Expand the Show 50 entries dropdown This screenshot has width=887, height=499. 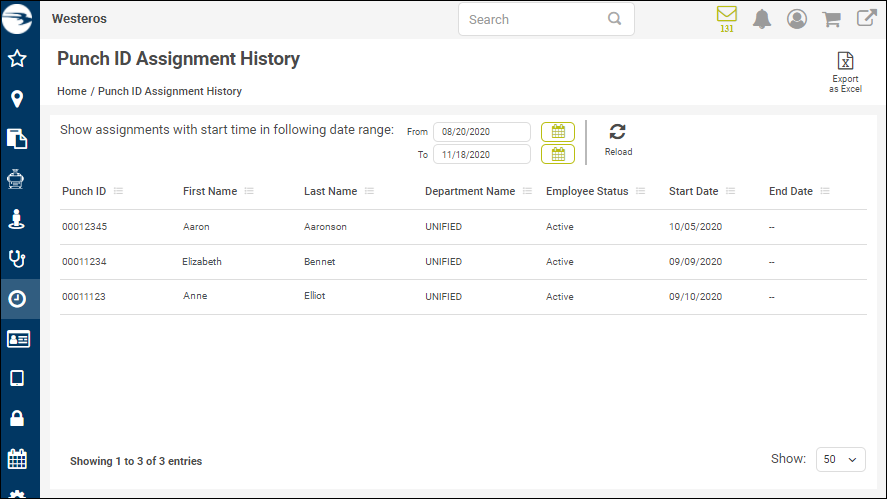coord(841,459)
